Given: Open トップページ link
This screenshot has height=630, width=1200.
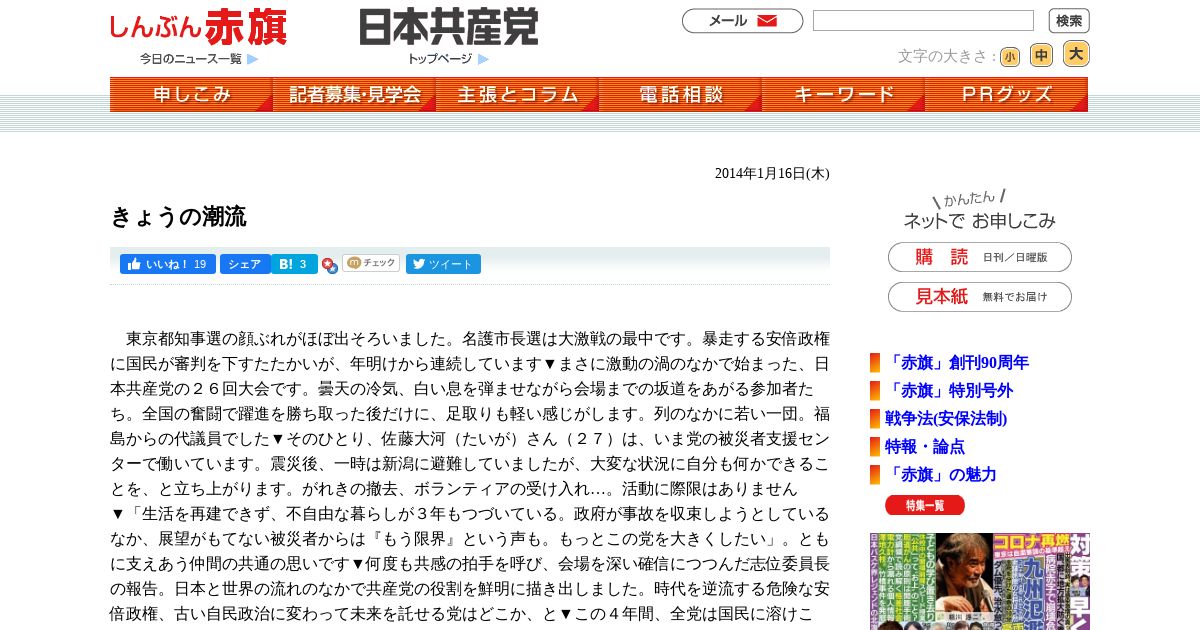Looking at the screenshot, I should (x=439, y=59).
